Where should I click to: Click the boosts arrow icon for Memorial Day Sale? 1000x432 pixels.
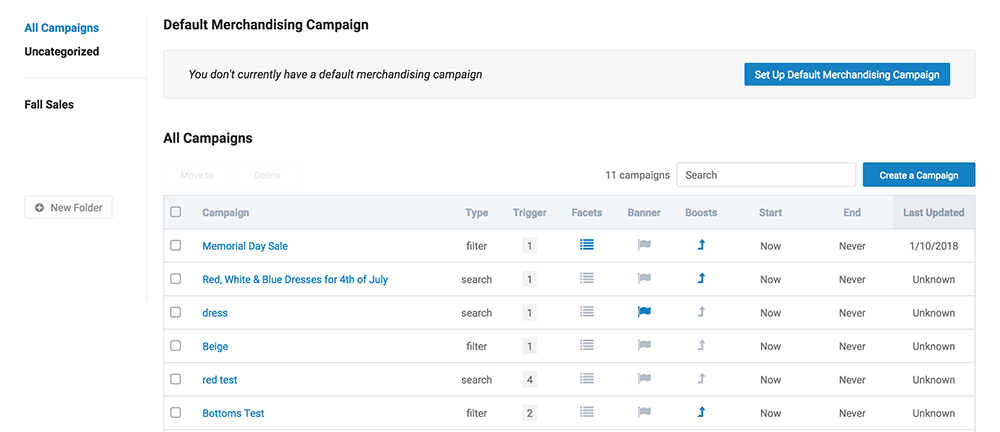pos(701,245)
